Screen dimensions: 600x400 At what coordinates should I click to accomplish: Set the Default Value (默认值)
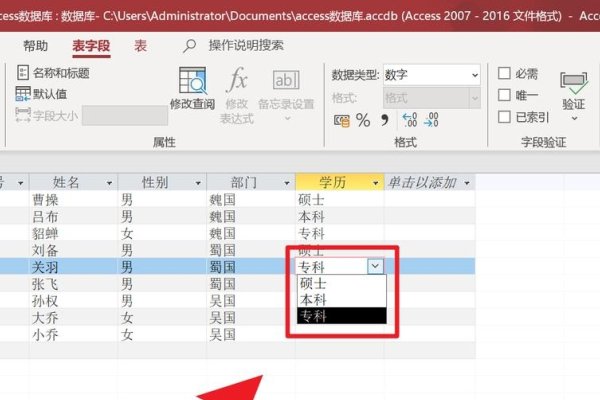coord(41,93)
